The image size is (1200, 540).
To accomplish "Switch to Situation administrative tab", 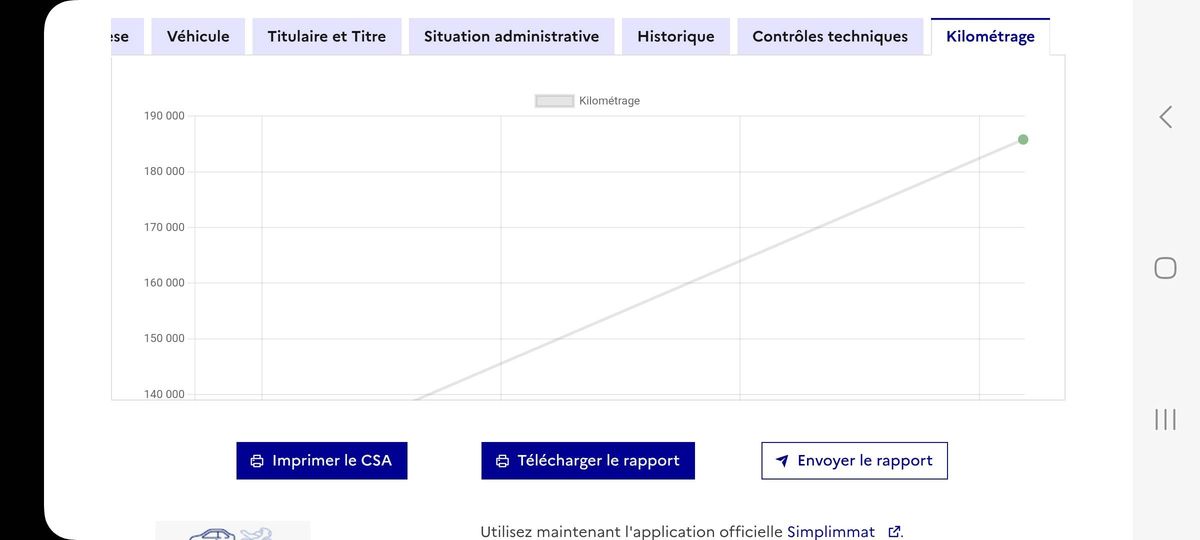I will [x=512, y=37].
